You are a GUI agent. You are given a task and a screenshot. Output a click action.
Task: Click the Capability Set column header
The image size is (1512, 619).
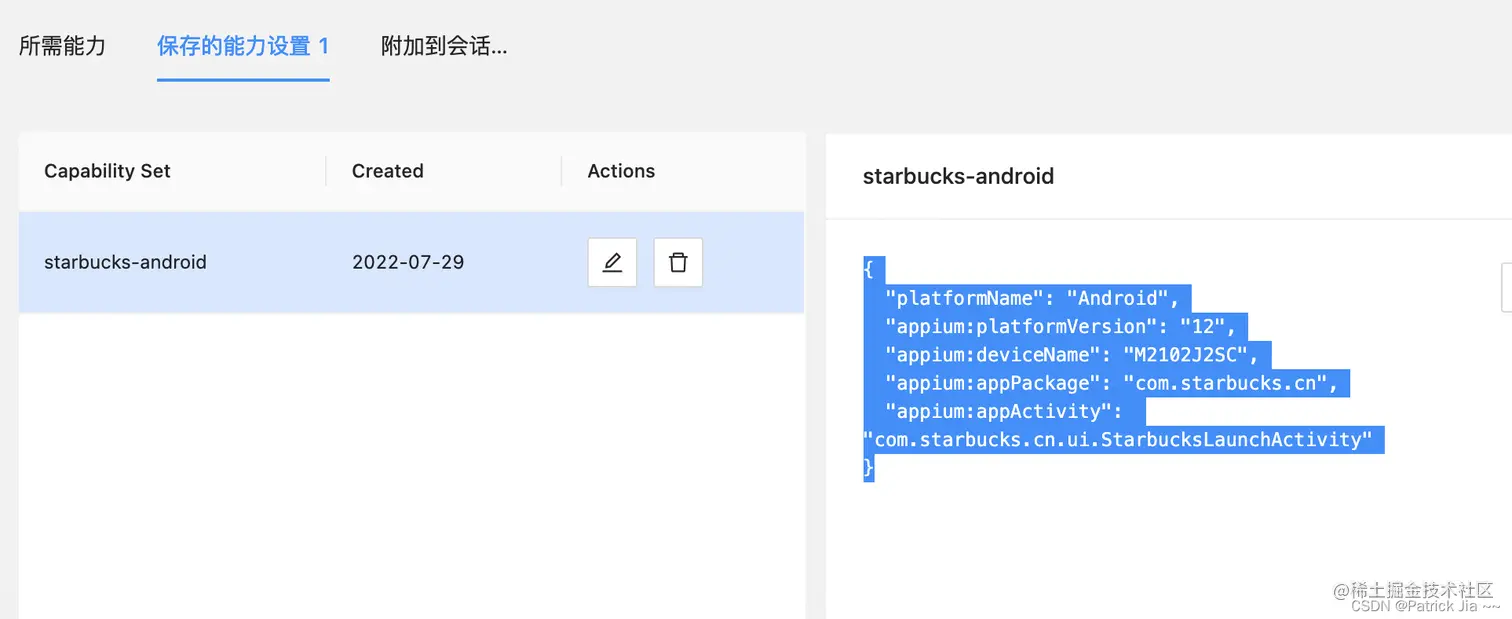(x=107, y=171)
